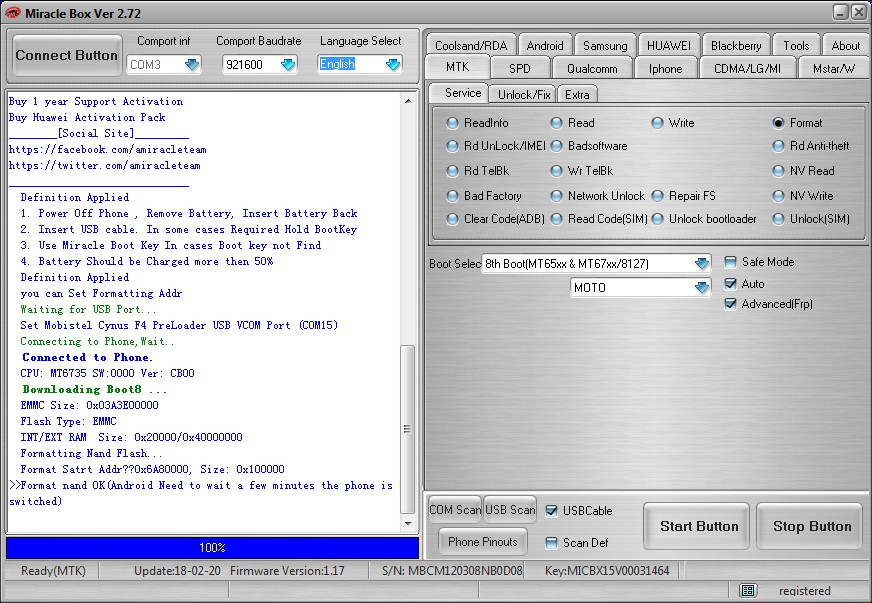This screenshot has width=872, height=603.
Task: Switch to the Coolsand/RDA tab
Action: coord(471,46)
